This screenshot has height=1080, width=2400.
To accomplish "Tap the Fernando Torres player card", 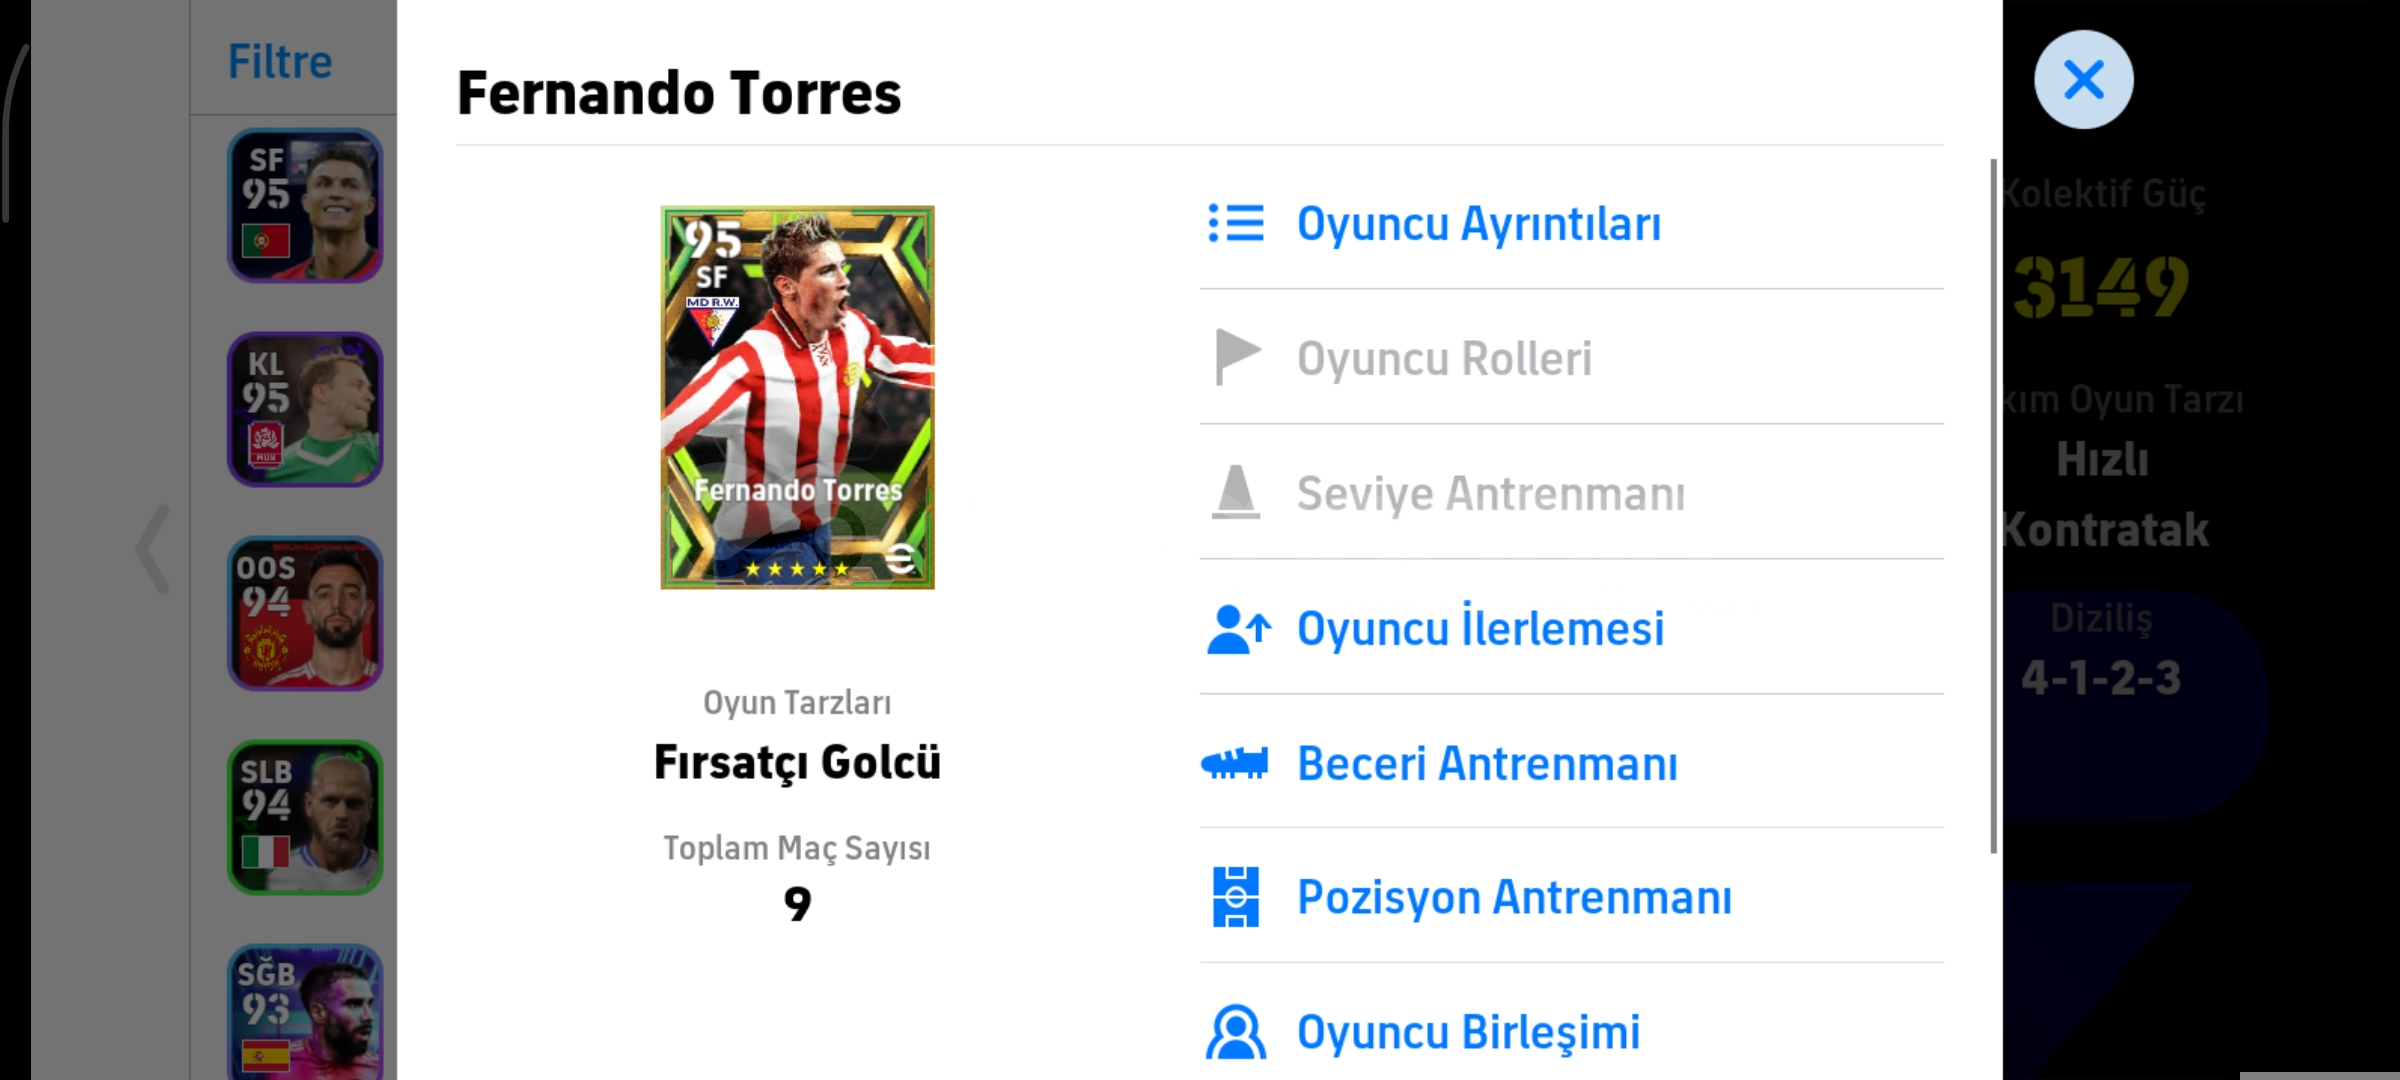I will click(x=797, y=397).
